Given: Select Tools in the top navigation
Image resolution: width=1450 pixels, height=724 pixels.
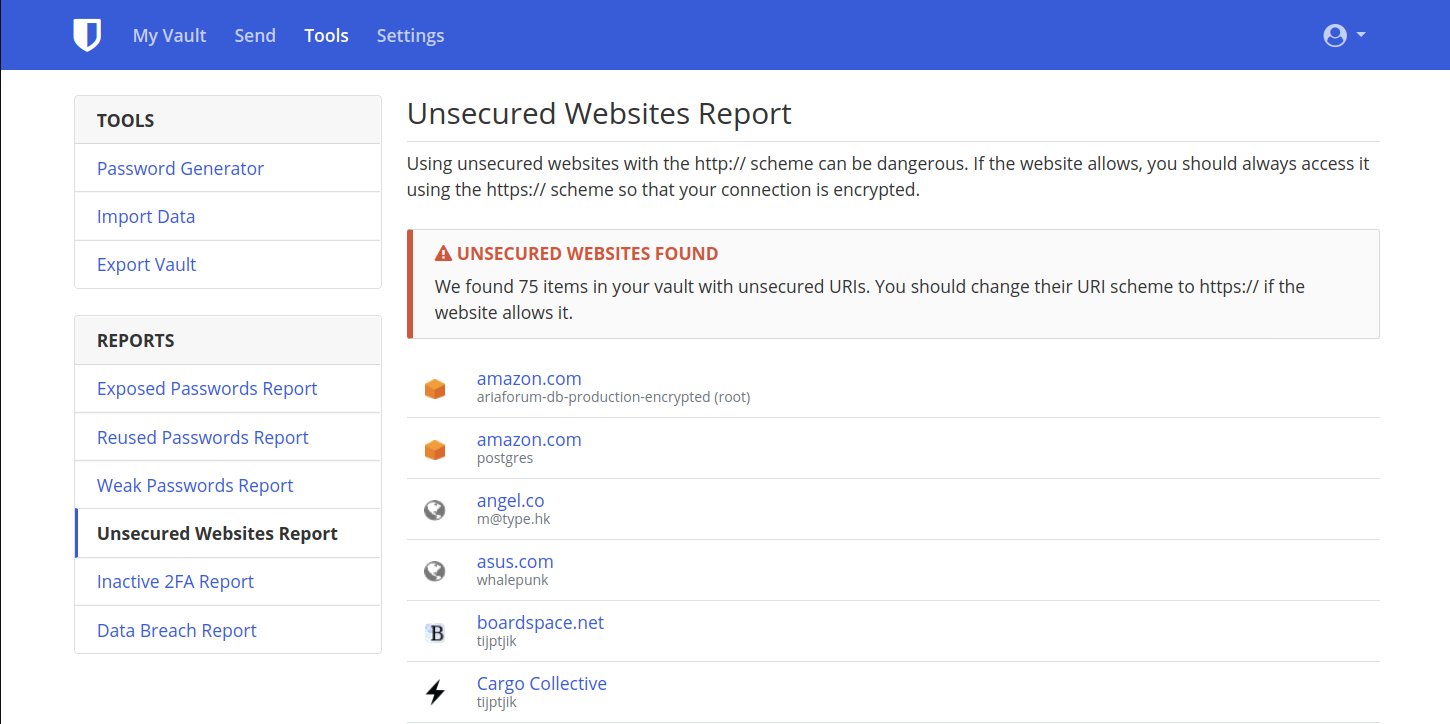Looking at the screenshot, I should click(x=327, y=35).
